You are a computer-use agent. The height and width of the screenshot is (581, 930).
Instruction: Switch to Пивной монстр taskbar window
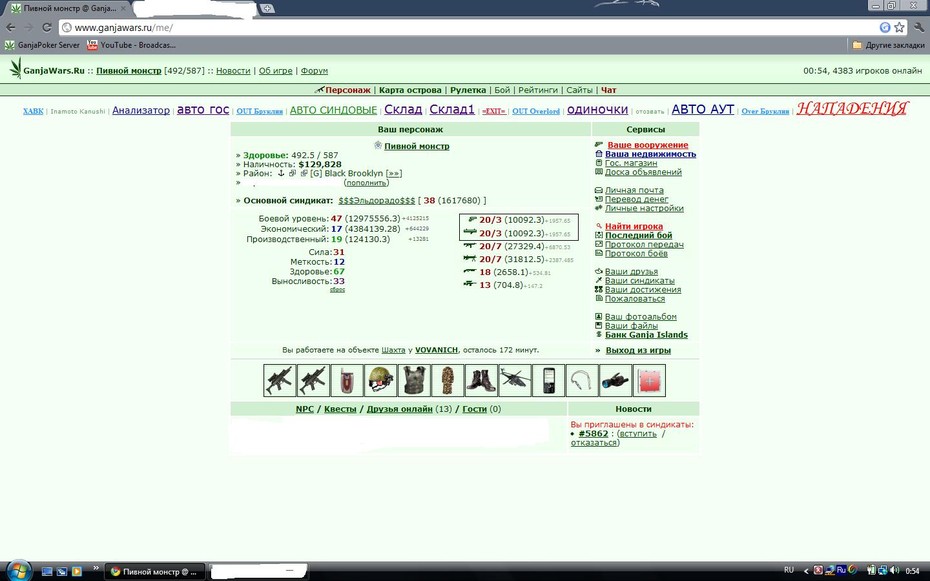pyautogui.click(x=155, y=572)
